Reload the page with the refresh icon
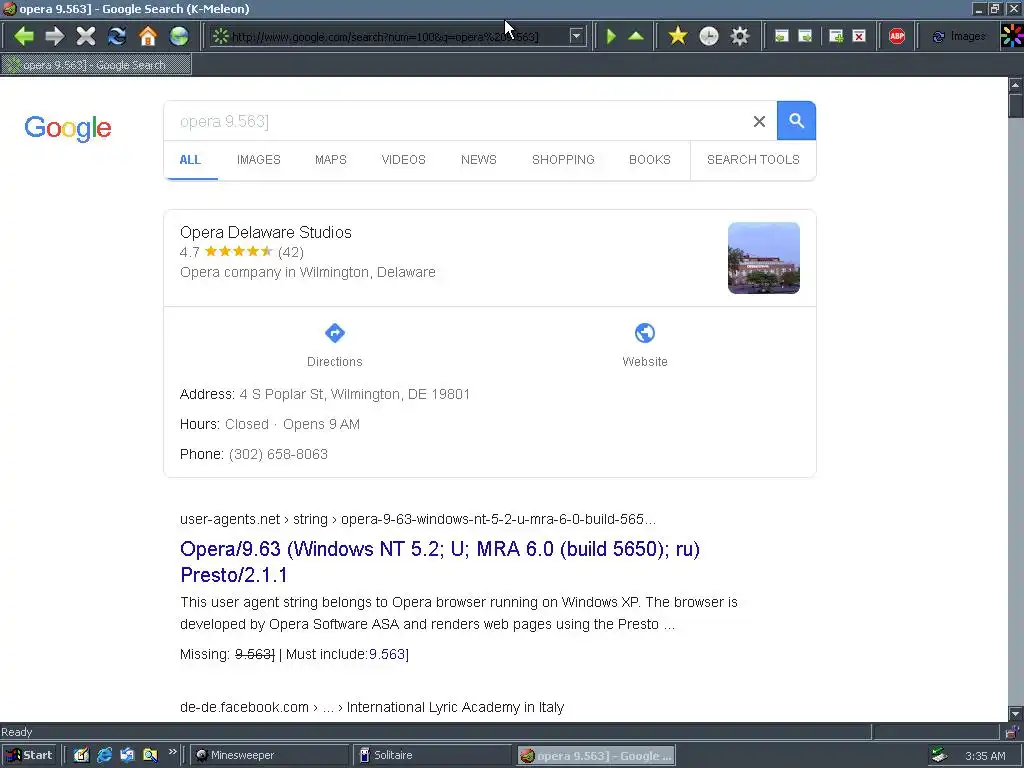 coord(117,36)
